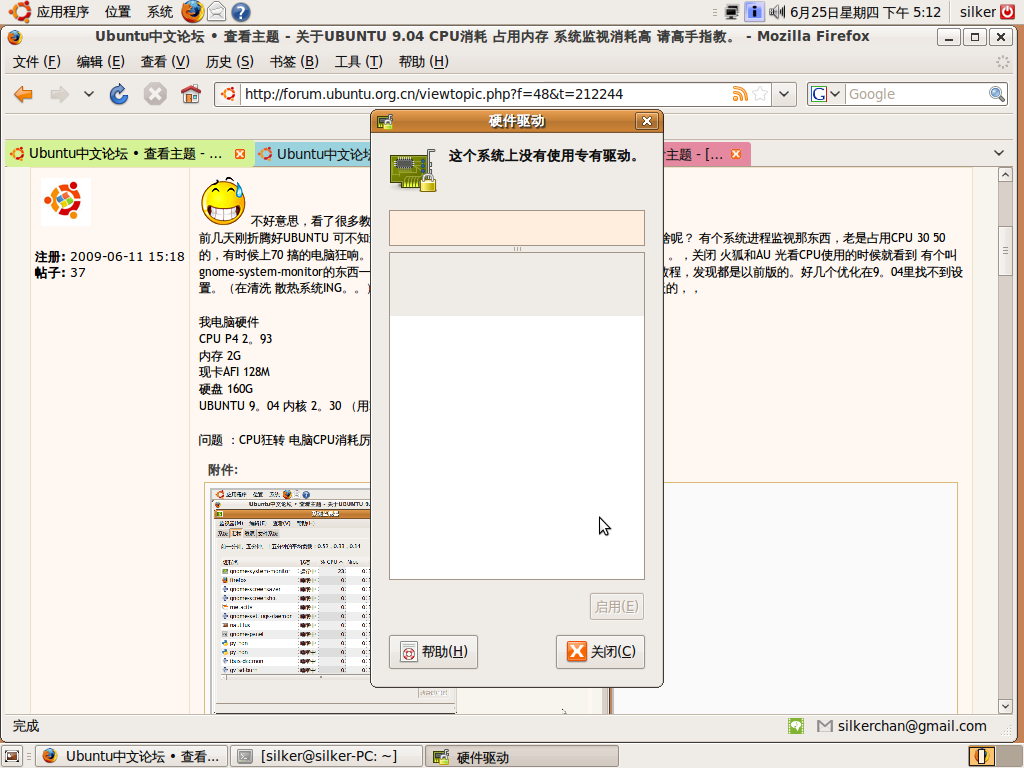
Task: Click the volume speaker tray icon
Action: [x=776, y=12]
